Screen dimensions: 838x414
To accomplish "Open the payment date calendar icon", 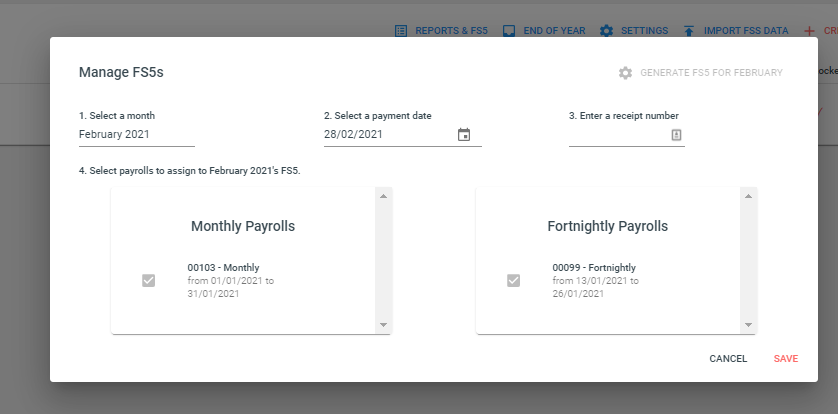I will [x=464, y=135].
